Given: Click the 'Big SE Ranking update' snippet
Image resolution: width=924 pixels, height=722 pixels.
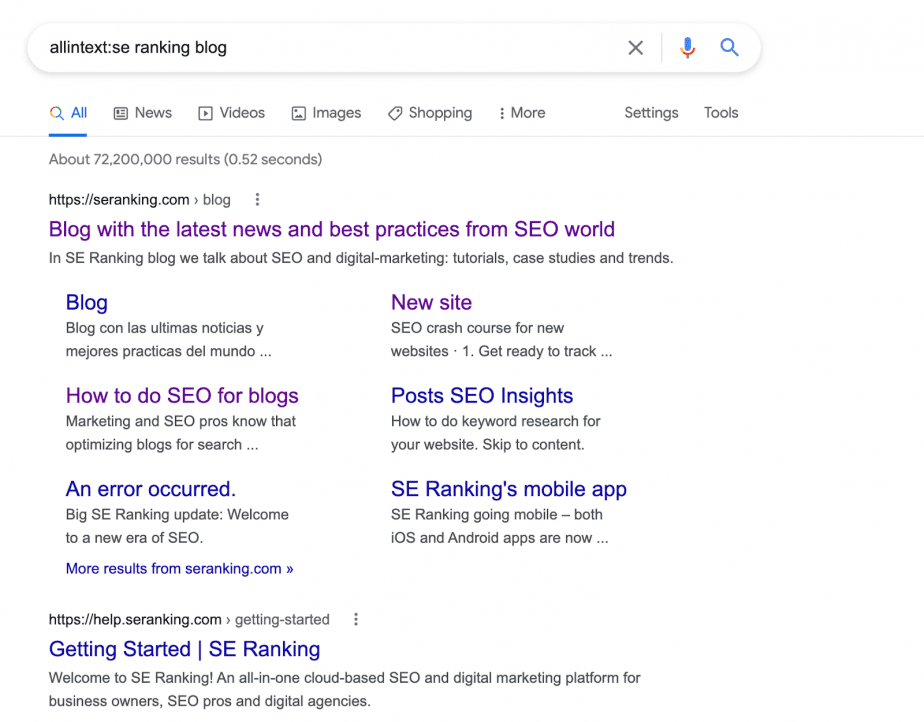Looking at the screenshot, I should click(x=177, y=526).
